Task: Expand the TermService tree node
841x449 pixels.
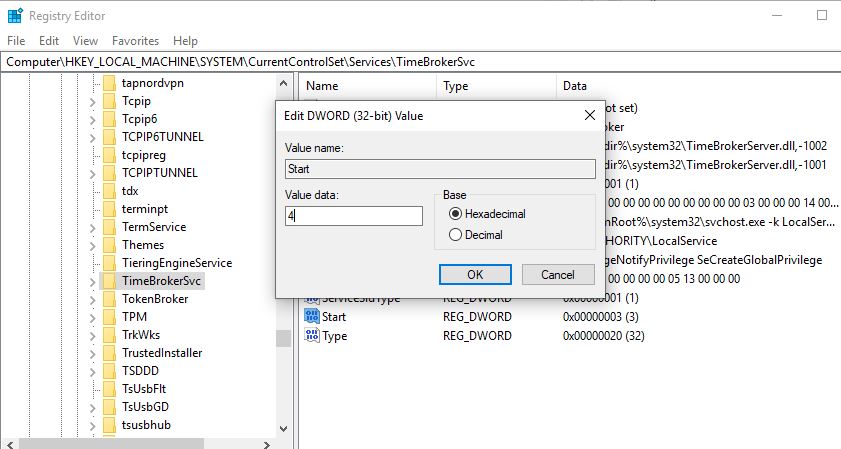Action: click(x=93, y=227)
